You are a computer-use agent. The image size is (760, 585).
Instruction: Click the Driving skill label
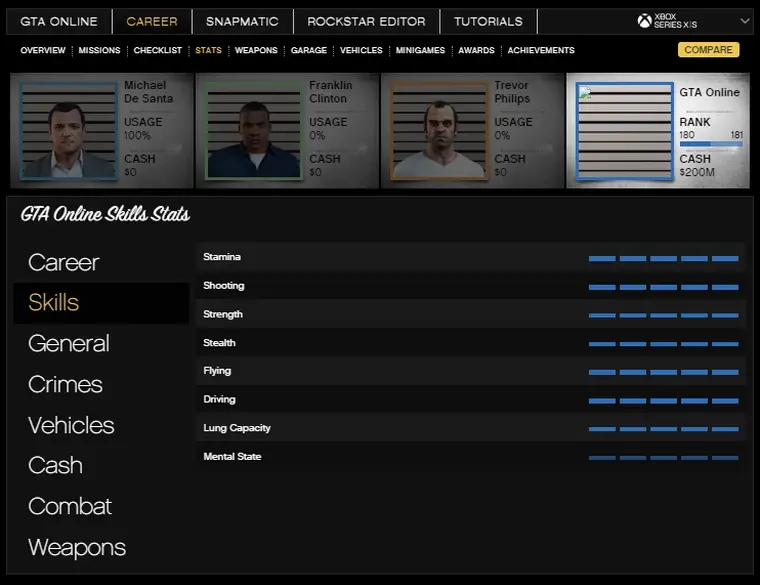pos(220,399)
